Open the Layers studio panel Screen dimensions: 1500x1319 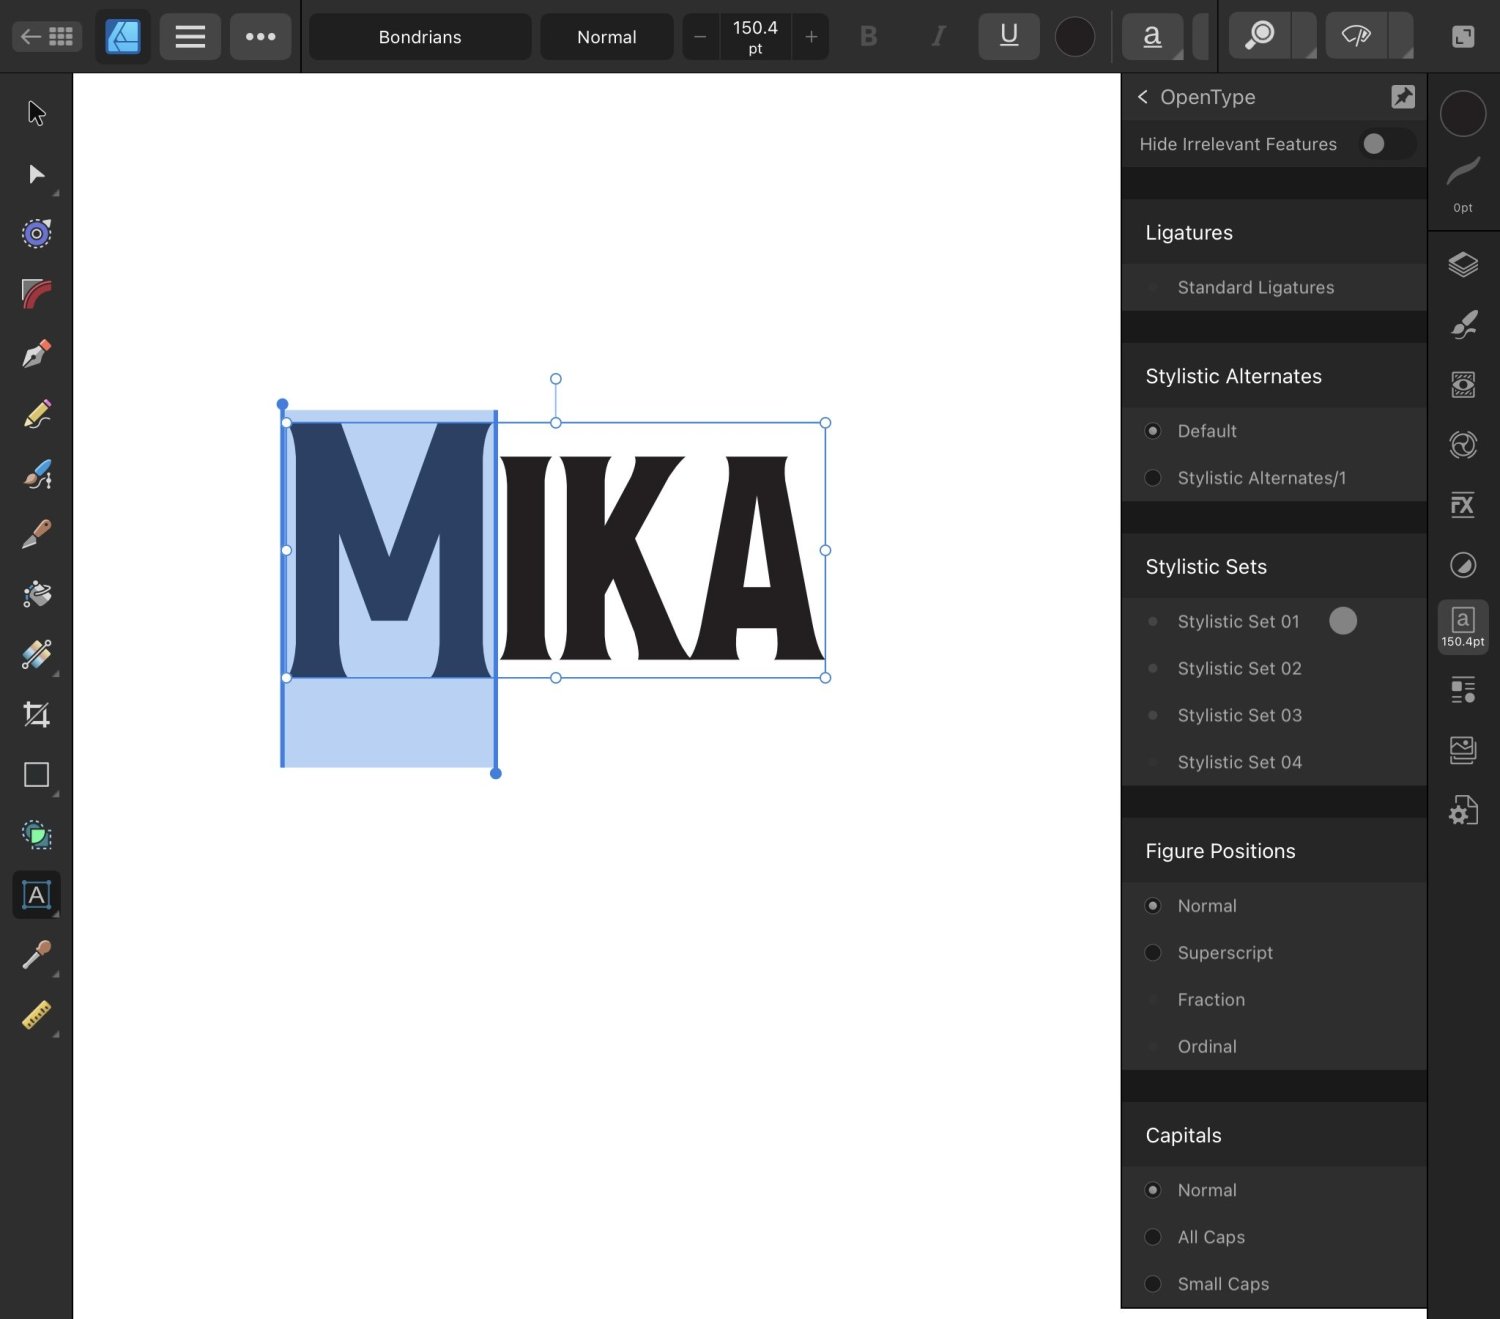(x=1462, y=264)
